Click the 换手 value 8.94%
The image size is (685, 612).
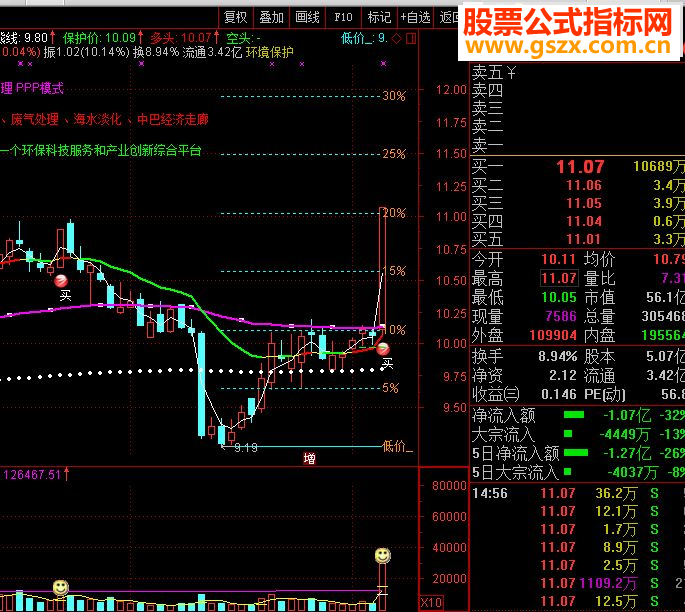[x=557, y=356]
